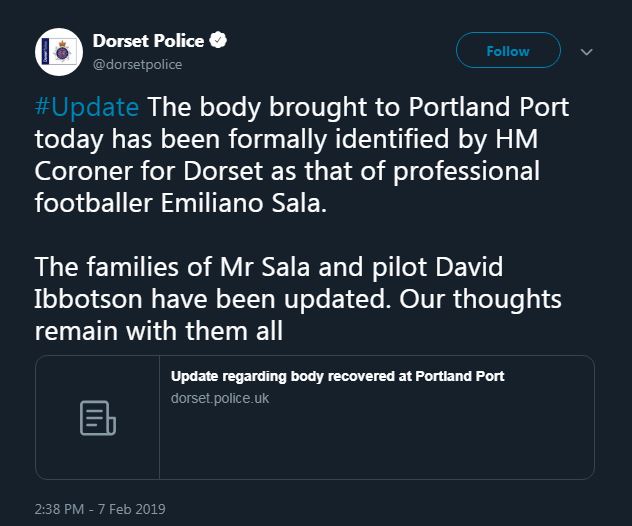Open the Dorset Police display name link
The height and width of the screenshot is (526, 632).
click(148, 41)
